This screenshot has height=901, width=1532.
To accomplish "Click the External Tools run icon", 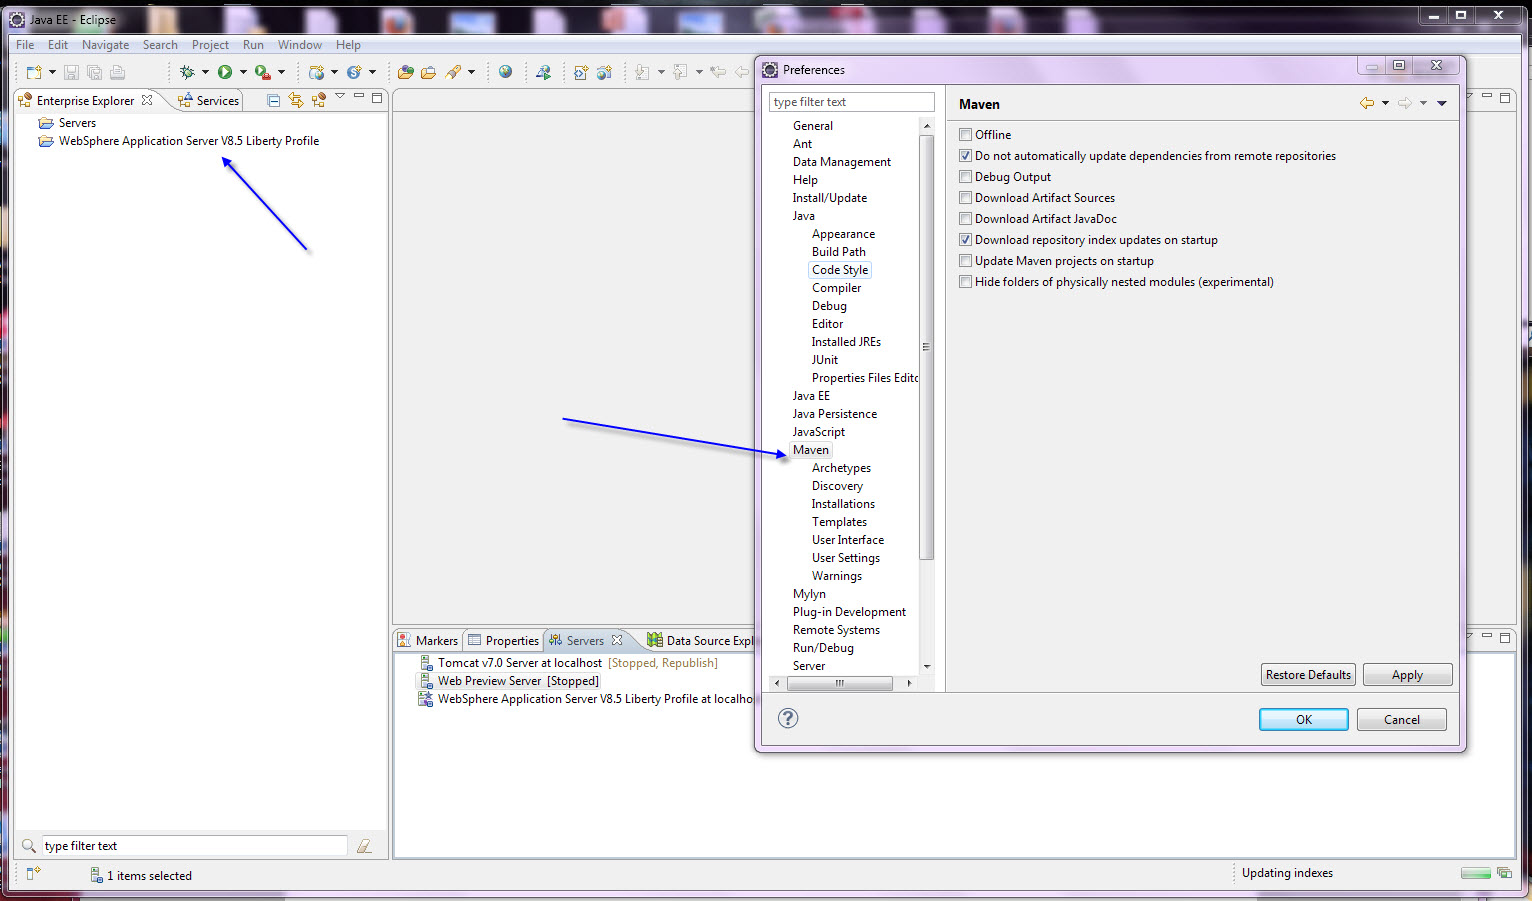I will 262,72.
